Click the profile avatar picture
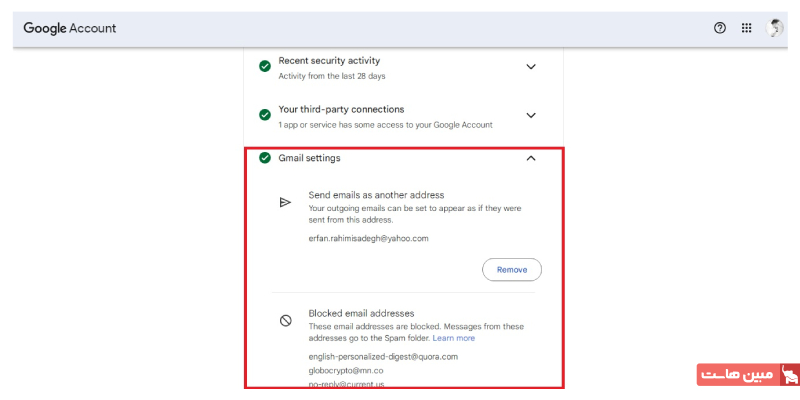The height and width of the screenshot is (400, 800). 775,28
